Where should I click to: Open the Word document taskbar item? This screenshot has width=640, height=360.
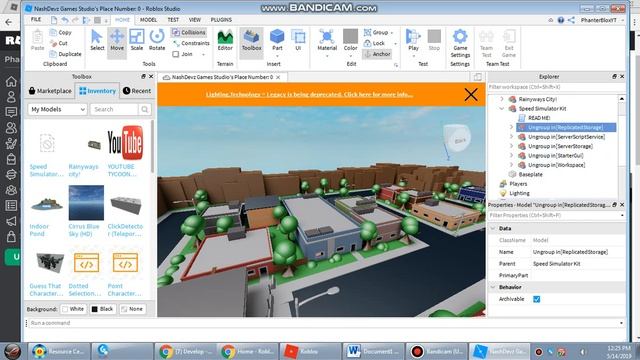(x=373, y=351)
